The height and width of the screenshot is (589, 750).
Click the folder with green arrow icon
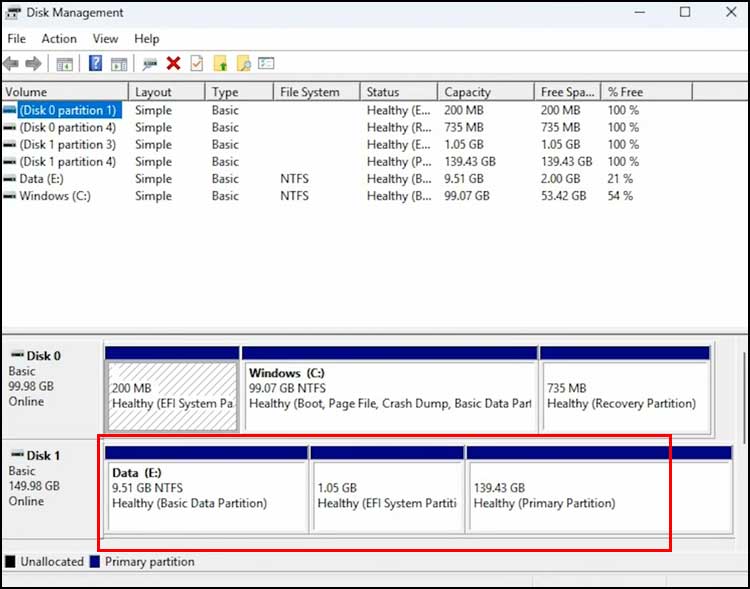coord(220,63)
